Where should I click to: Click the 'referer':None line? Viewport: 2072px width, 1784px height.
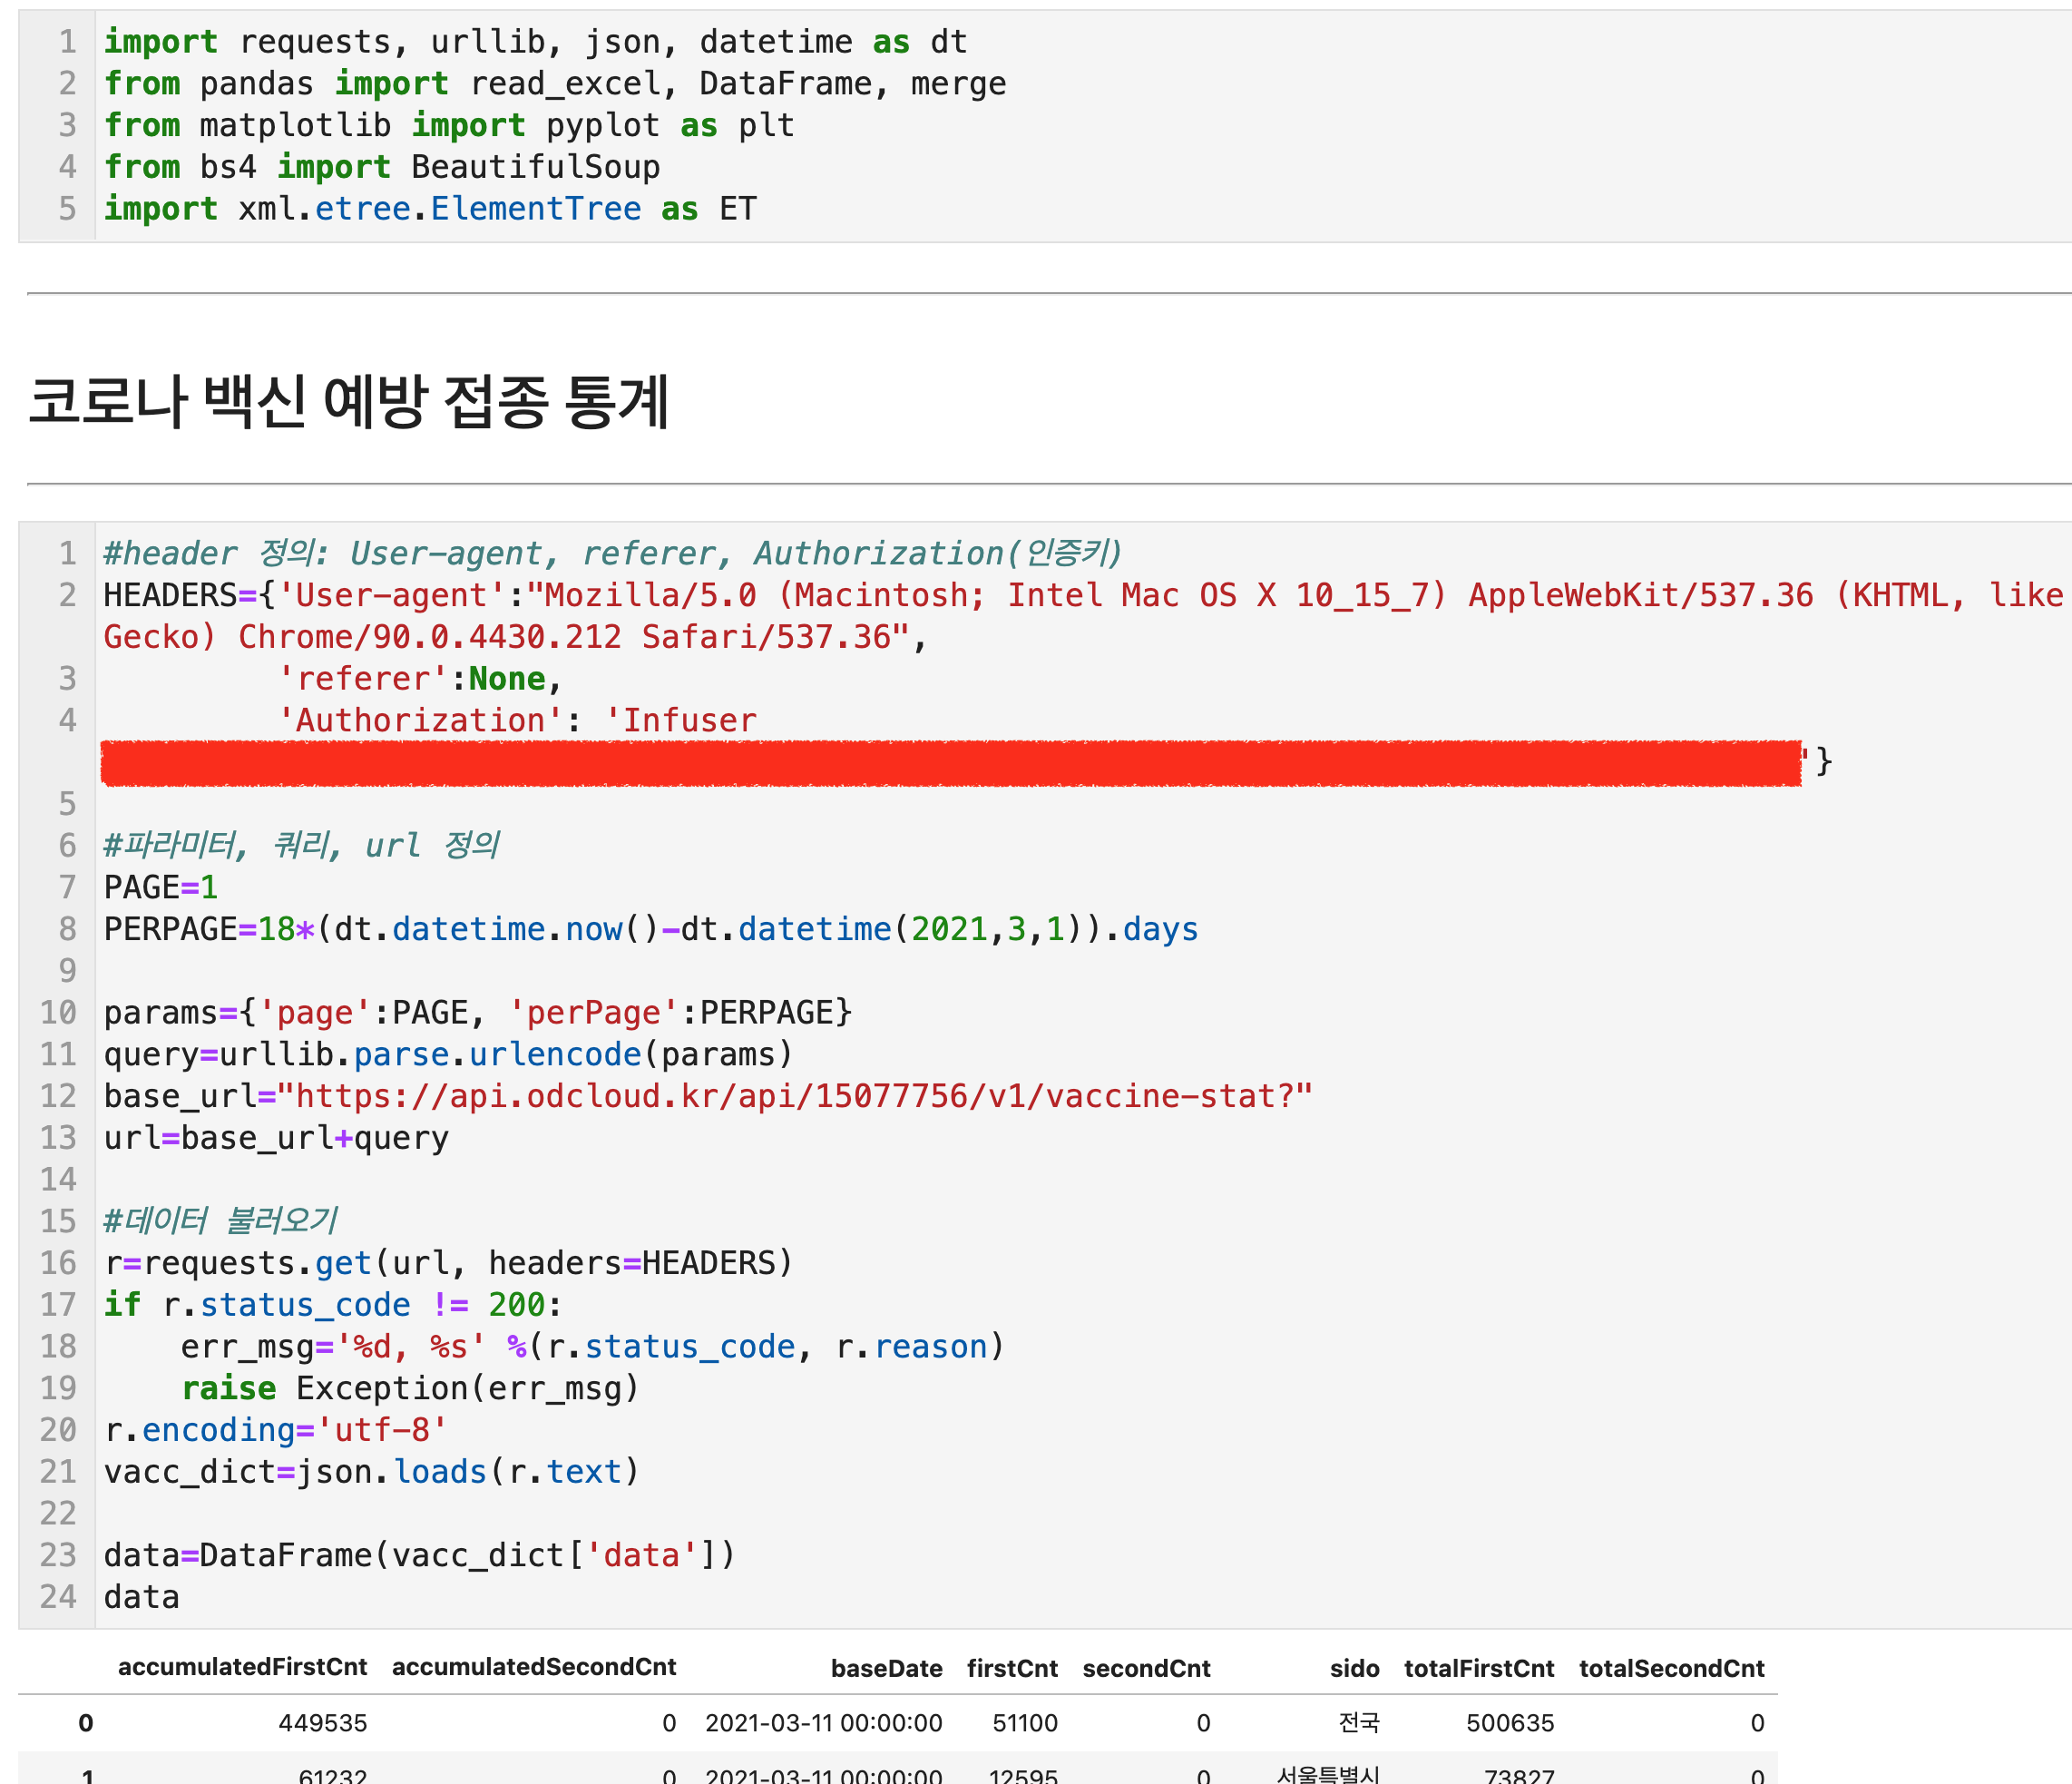coord(420,679)
